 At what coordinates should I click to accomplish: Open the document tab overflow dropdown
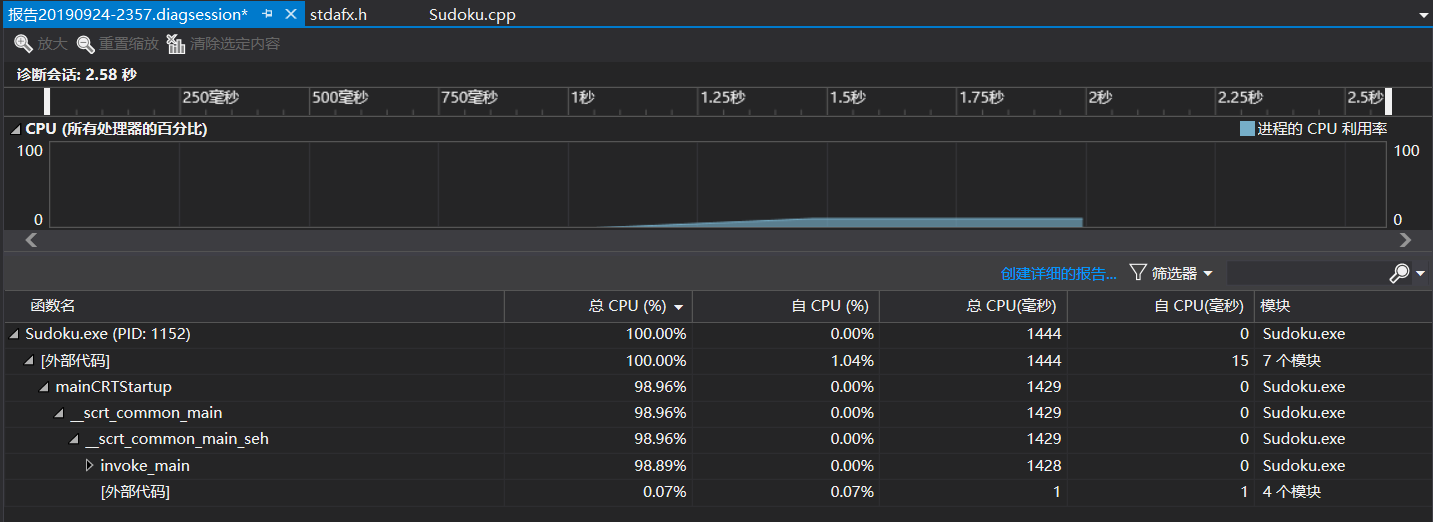pos(1423,16)
